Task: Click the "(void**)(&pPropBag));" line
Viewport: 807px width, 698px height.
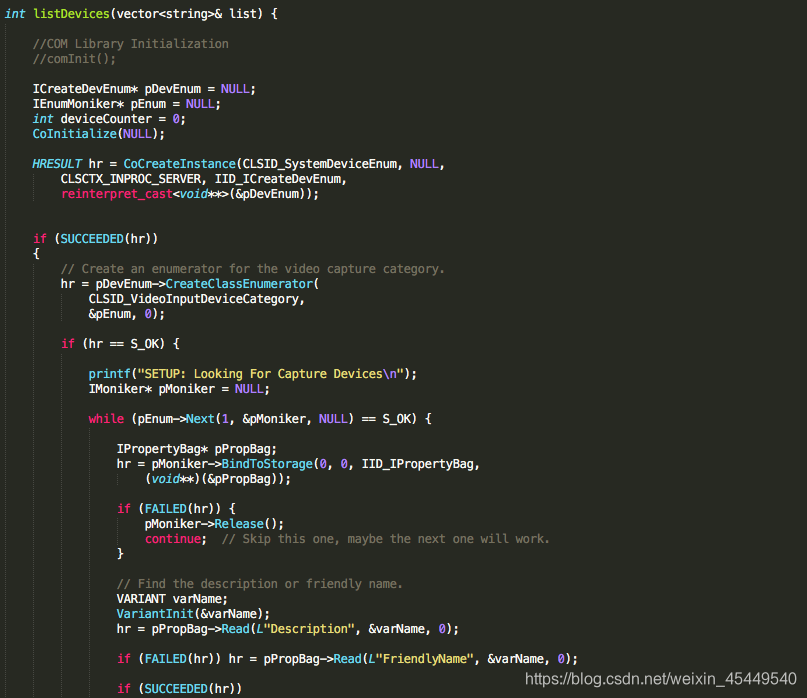Action: coord(218,479)
